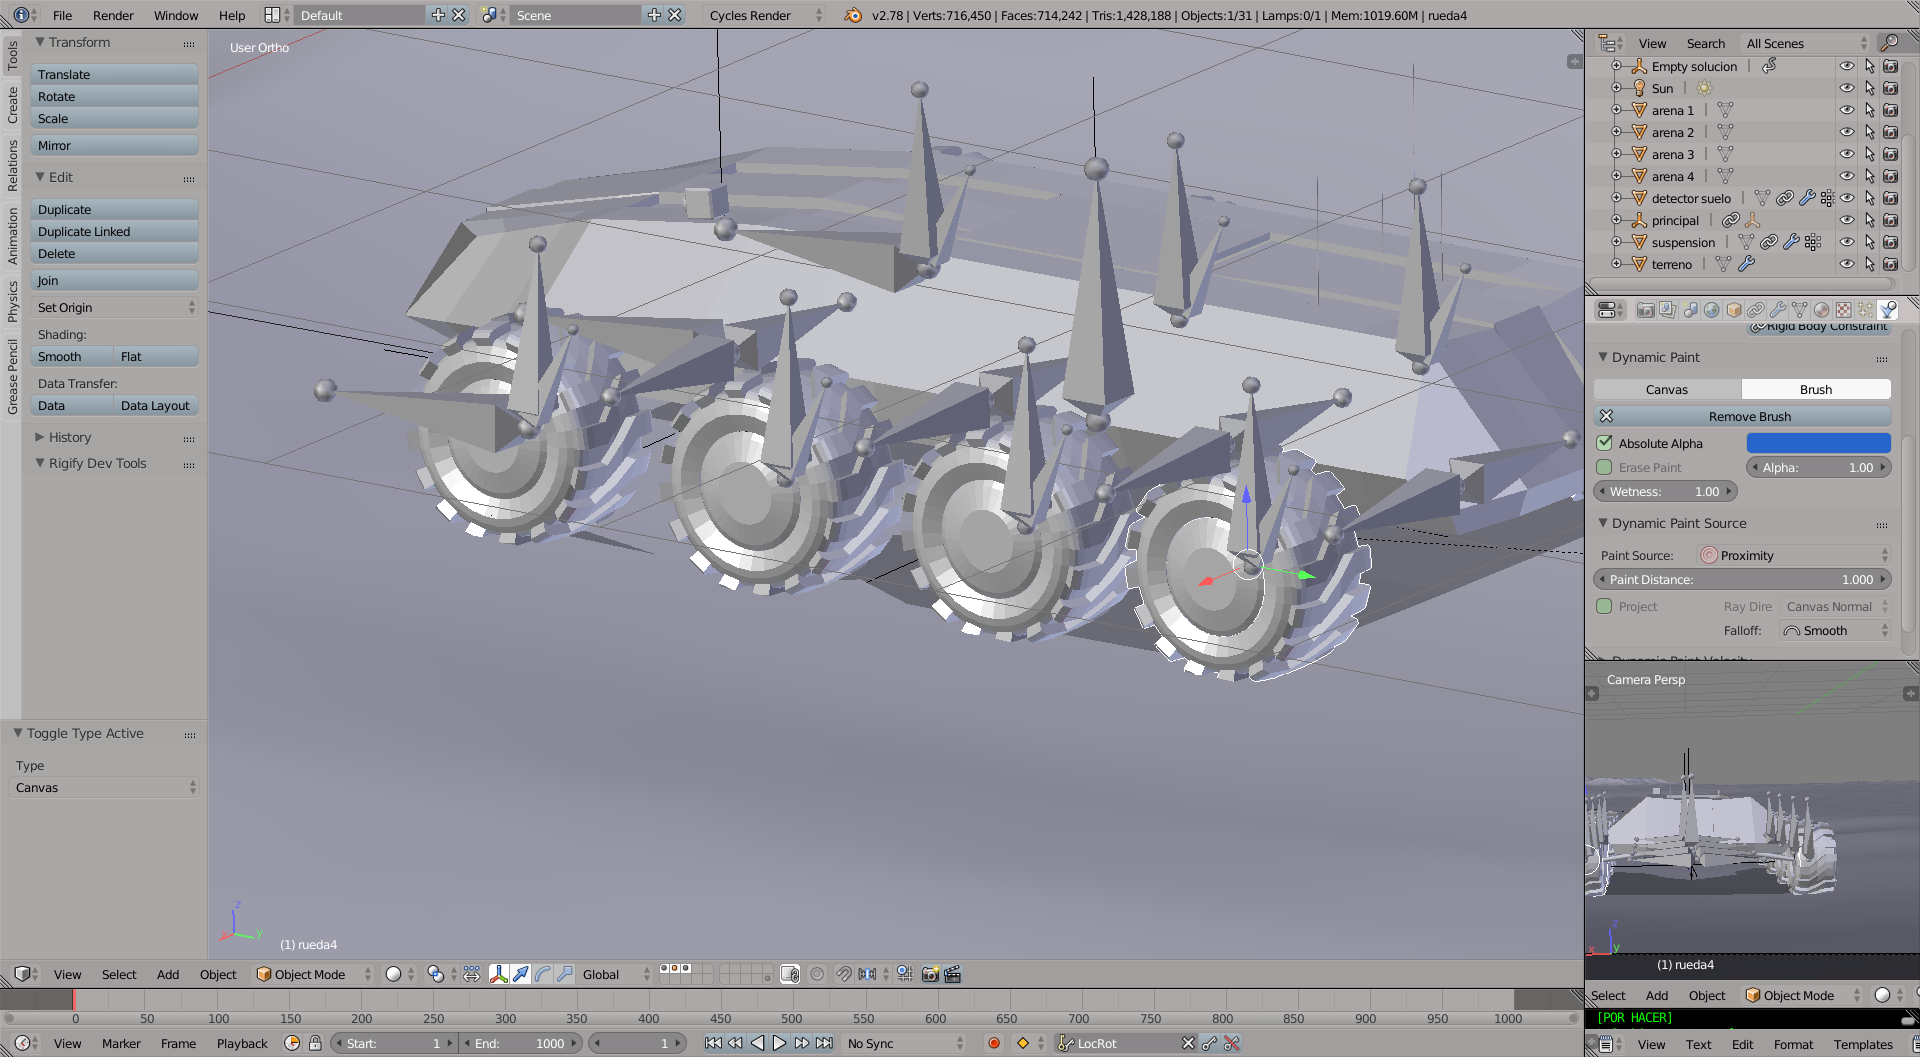Enable the rotate manipulator arc icon
This screenshot has width=1920, height=1057.
click(x=543, y=974)
